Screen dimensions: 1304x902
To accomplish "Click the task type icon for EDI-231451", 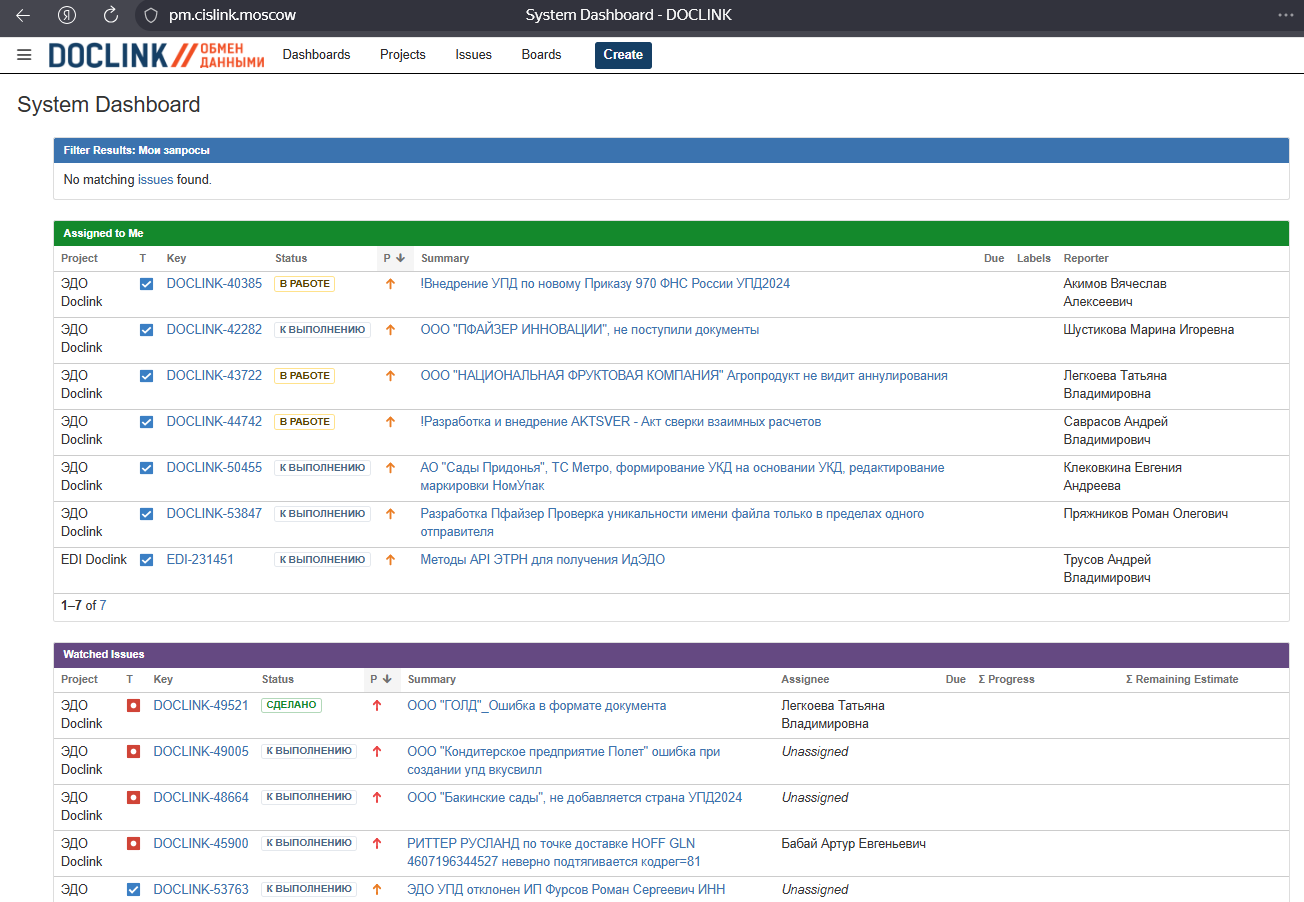I will tap(147, 560).
